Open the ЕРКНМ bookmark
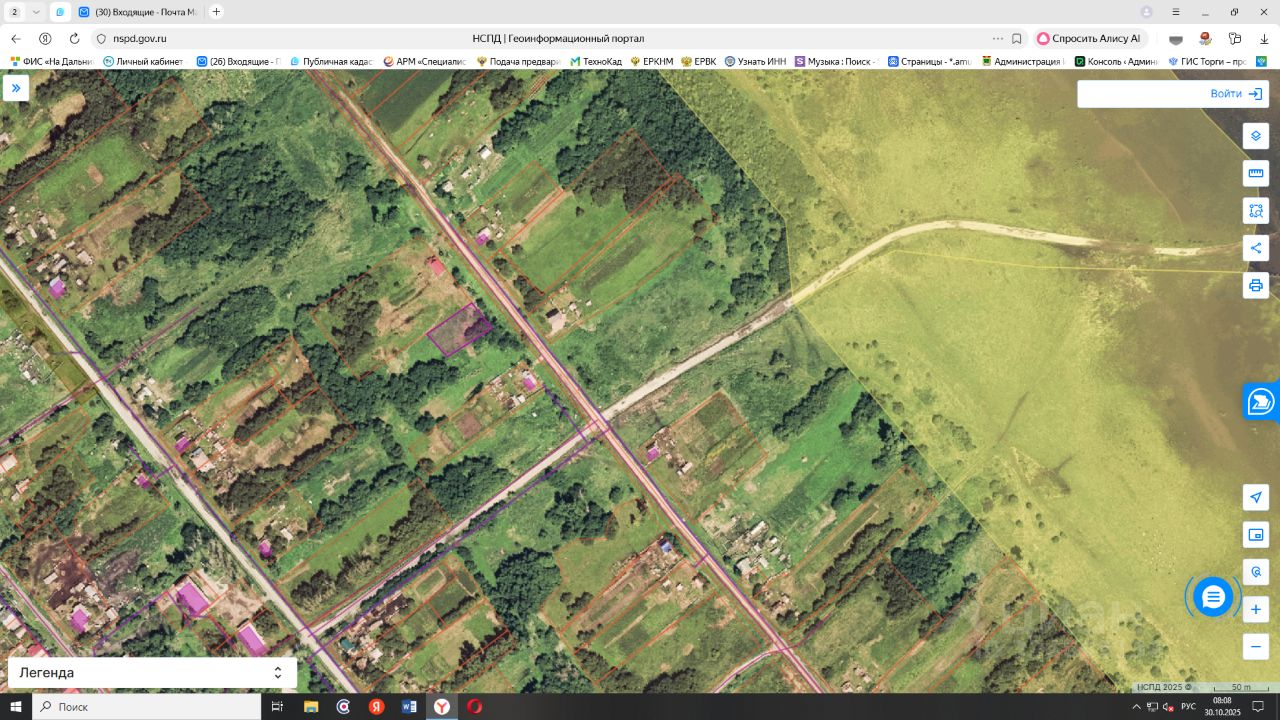 [651, 61]
